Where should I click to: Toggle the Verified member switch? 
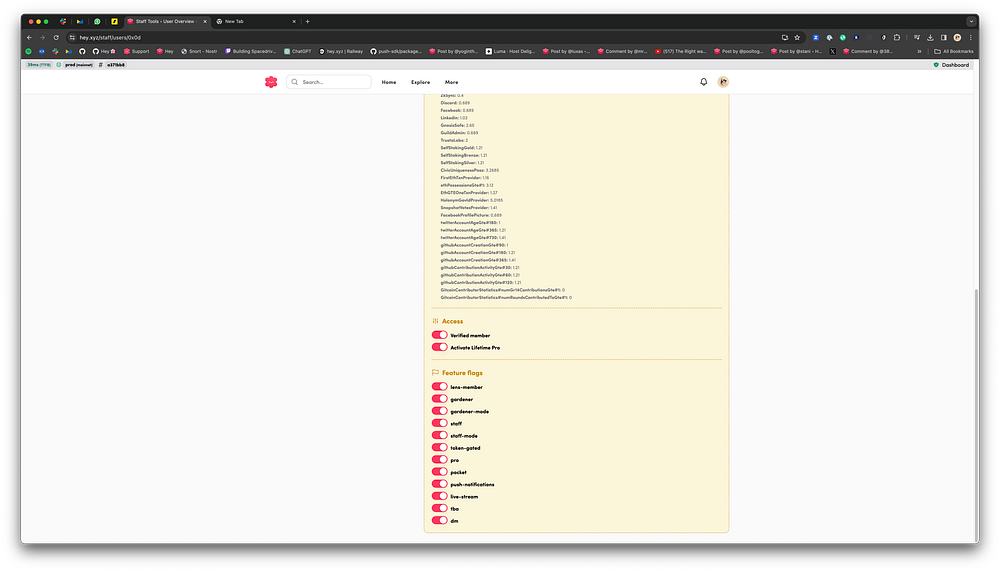[x=439, y=335]
